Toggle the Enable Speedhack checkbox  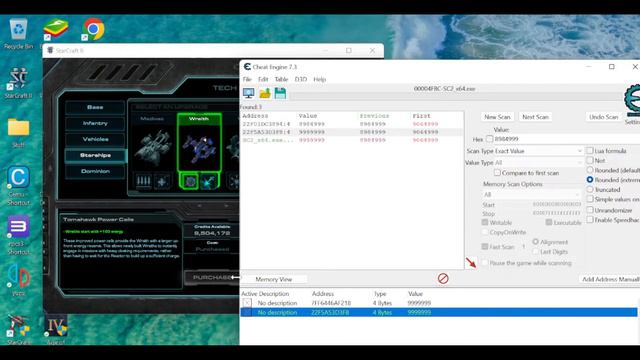click(x=590, y=220)
